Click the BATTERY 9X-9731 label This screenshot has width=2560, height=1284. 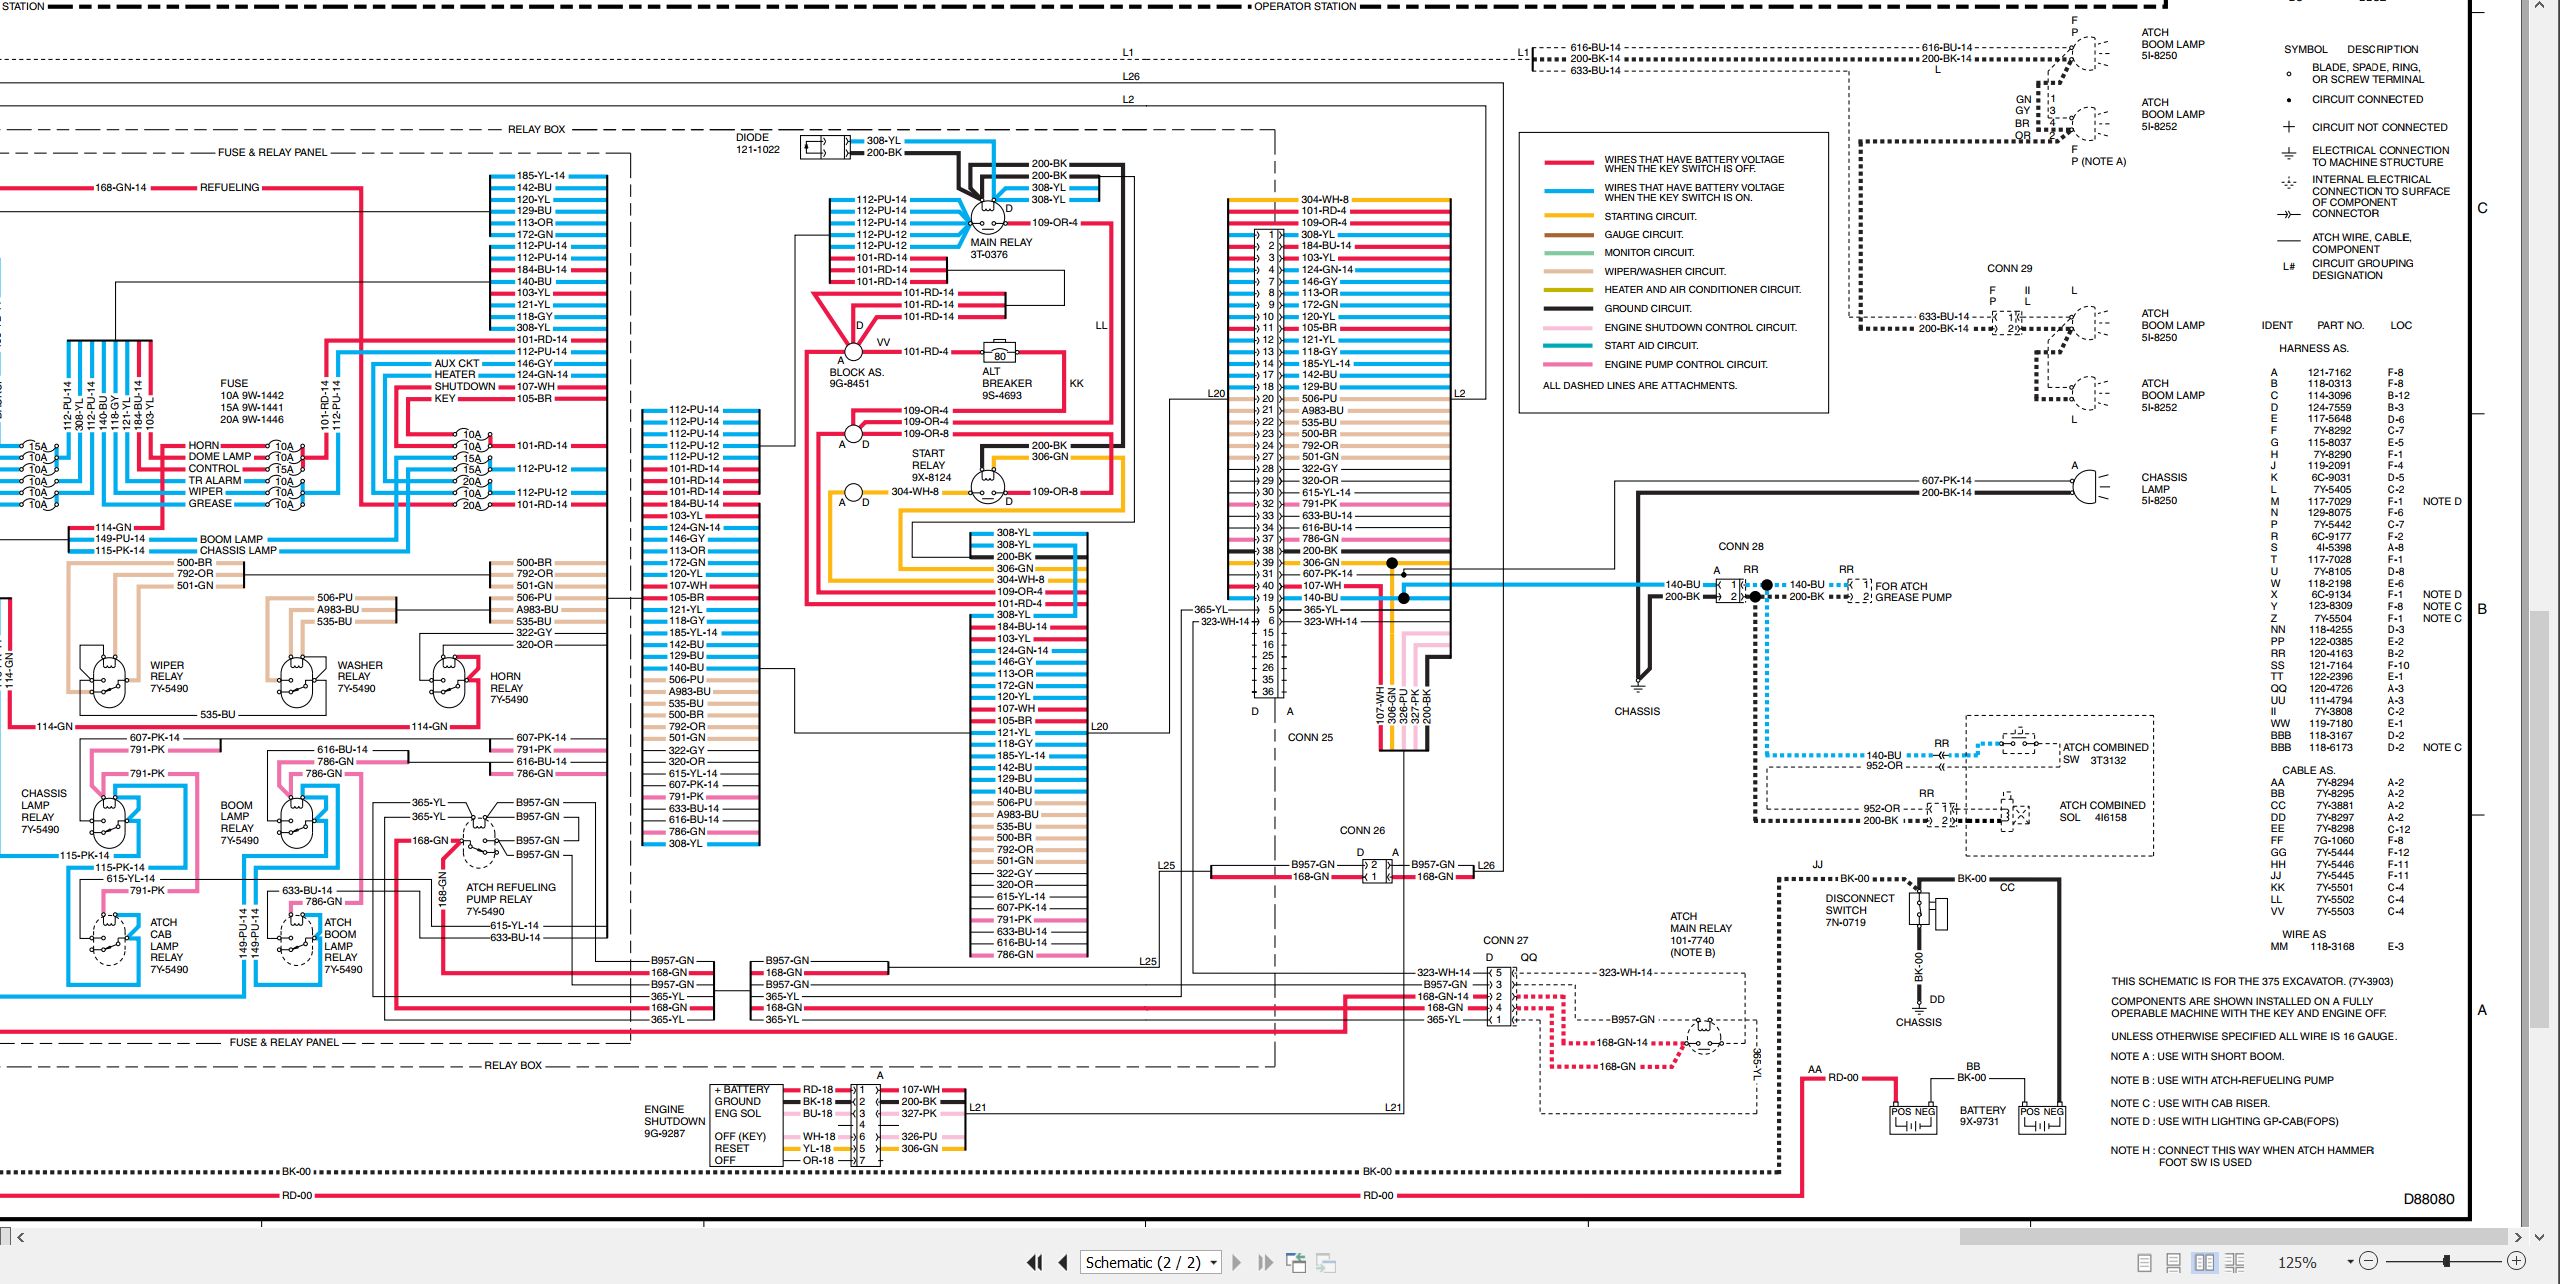coord(1982,1116)
